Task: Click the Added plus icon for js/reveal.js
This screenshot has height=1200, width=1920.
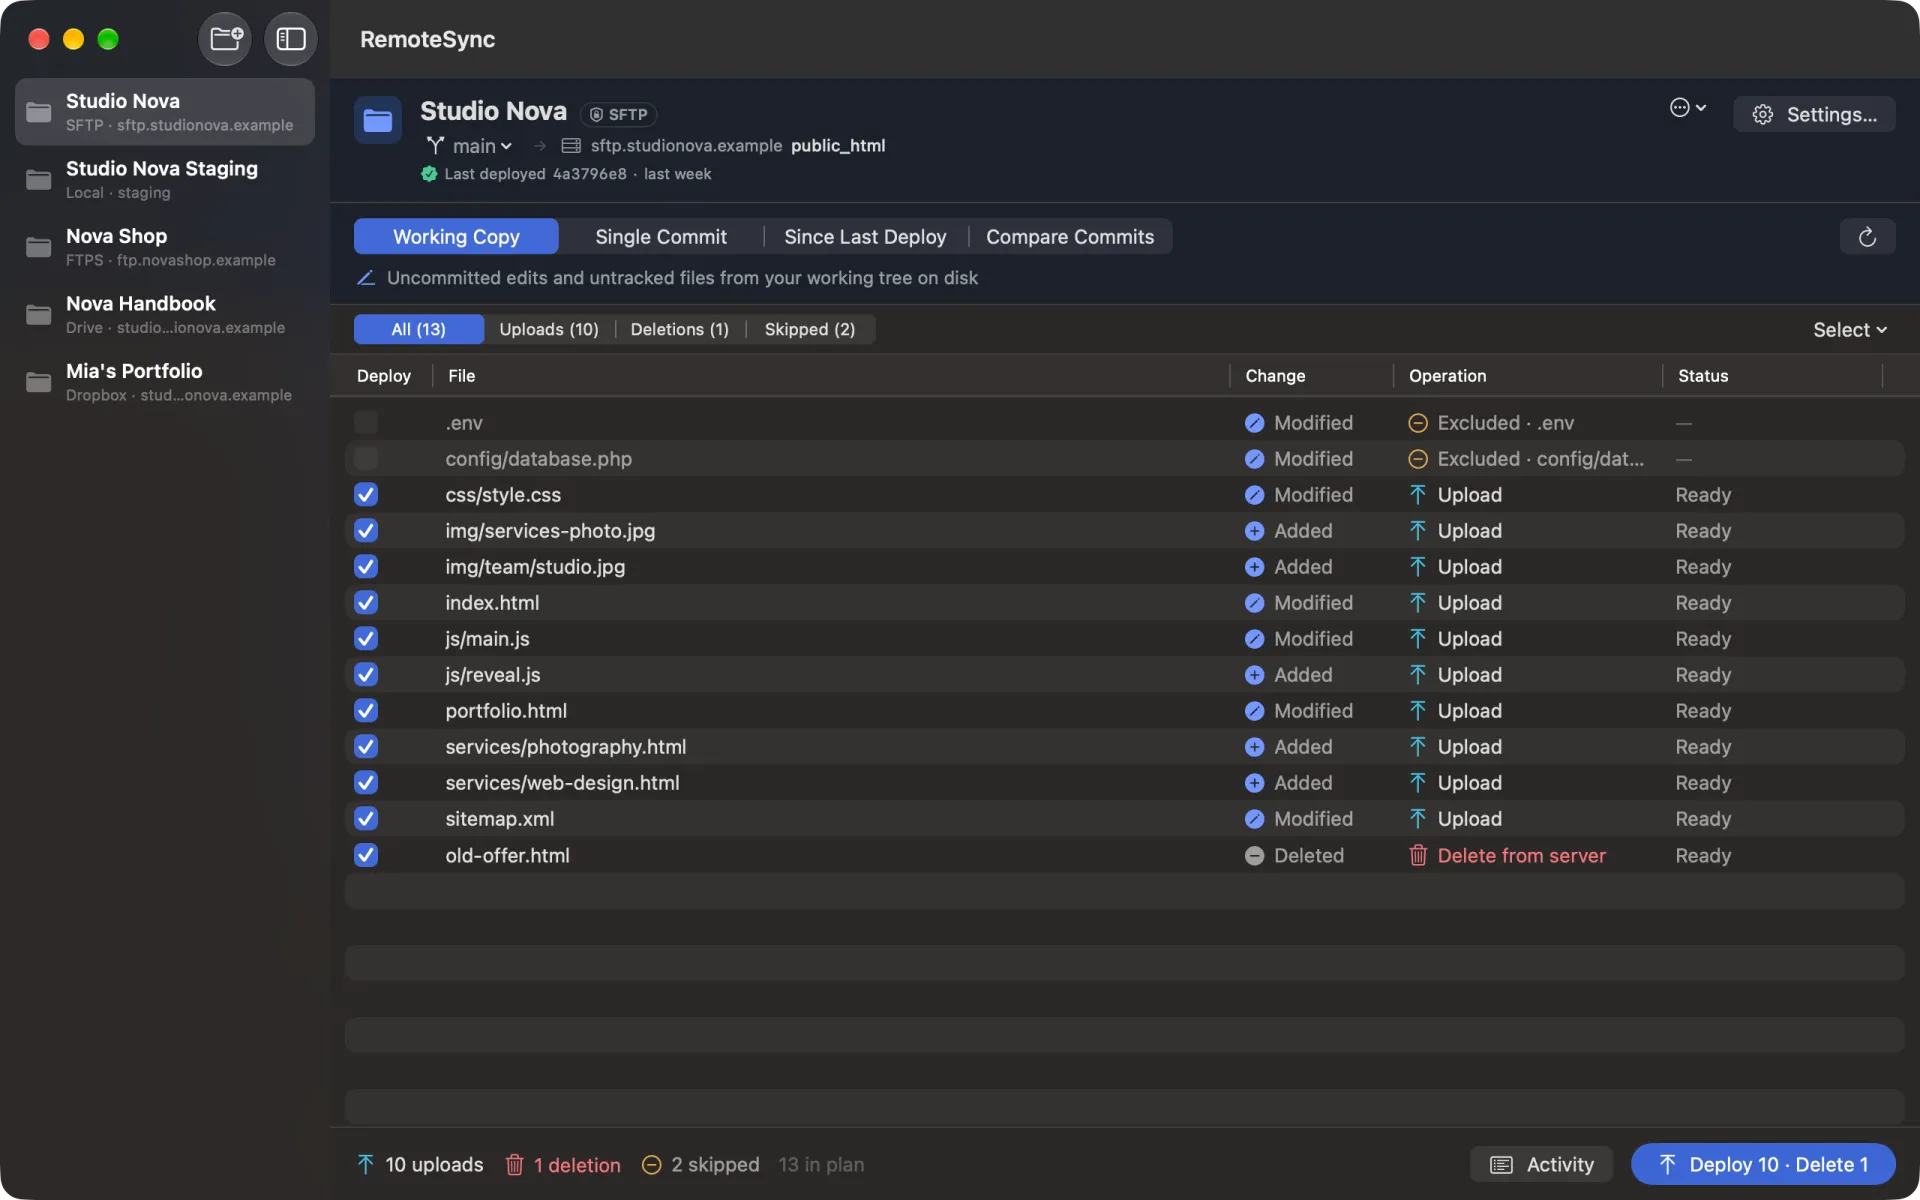Action: 1254,675
